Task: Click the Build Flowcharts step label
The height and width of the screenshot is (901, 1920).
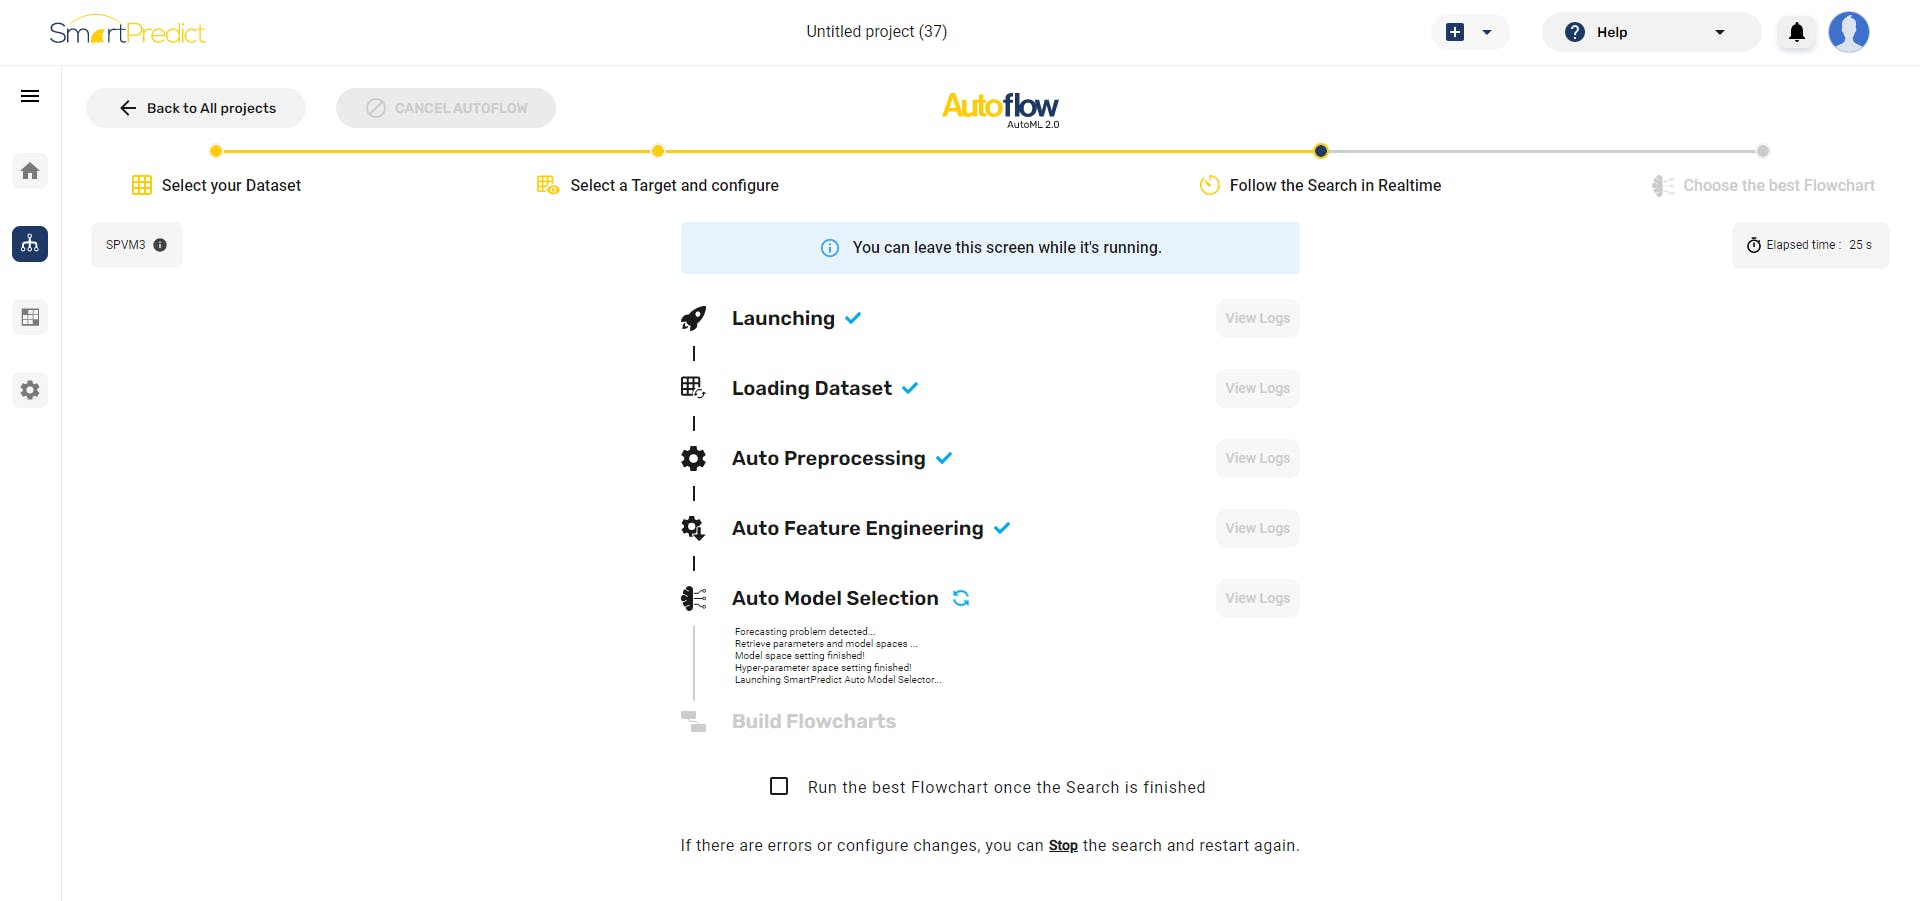Action: (x=814, y=721)
